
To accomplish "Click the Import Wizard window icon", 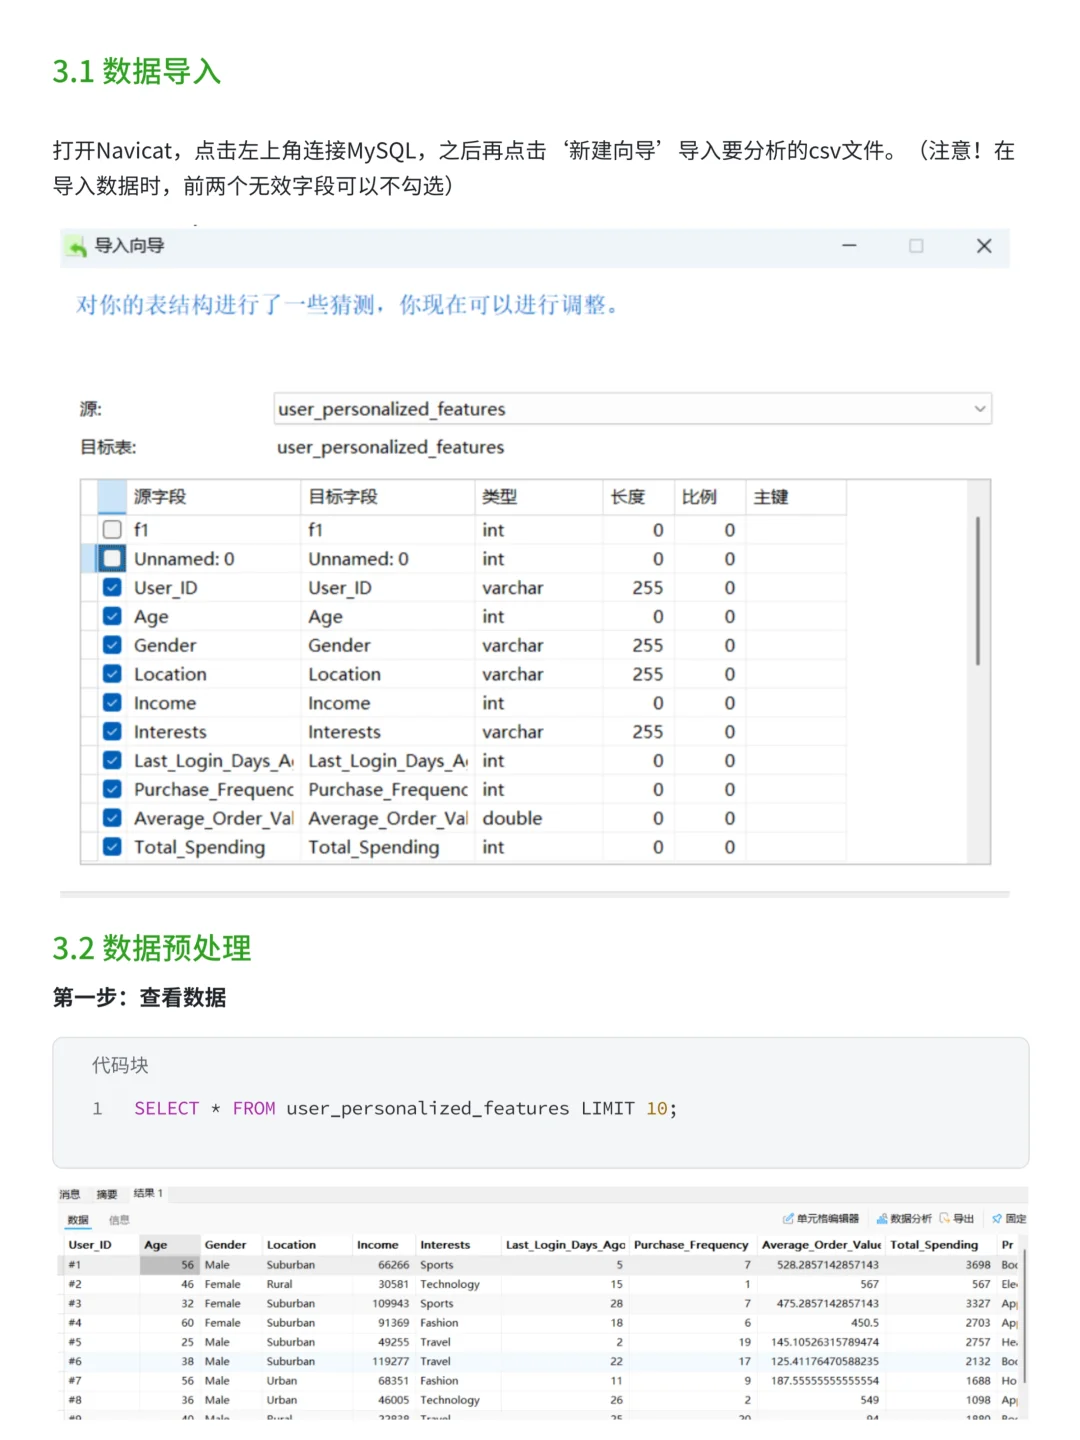I will [76, 247].
